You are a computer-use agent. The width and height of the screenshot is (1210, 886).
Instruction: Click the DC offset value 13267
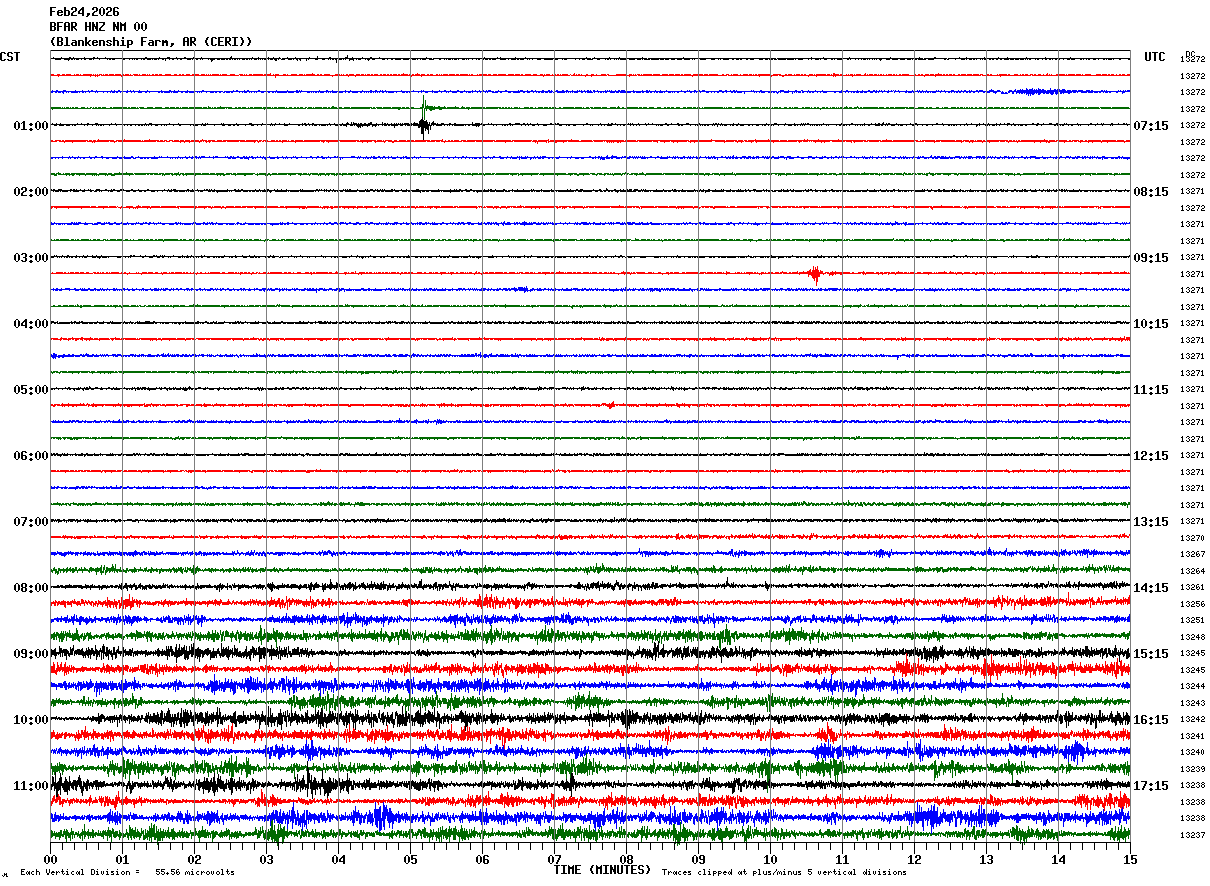click(x=1192, y=554)
